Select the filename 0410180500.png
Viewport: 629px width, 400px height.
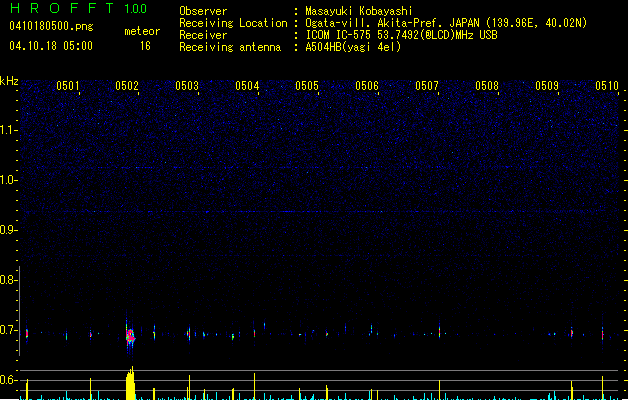51,26
